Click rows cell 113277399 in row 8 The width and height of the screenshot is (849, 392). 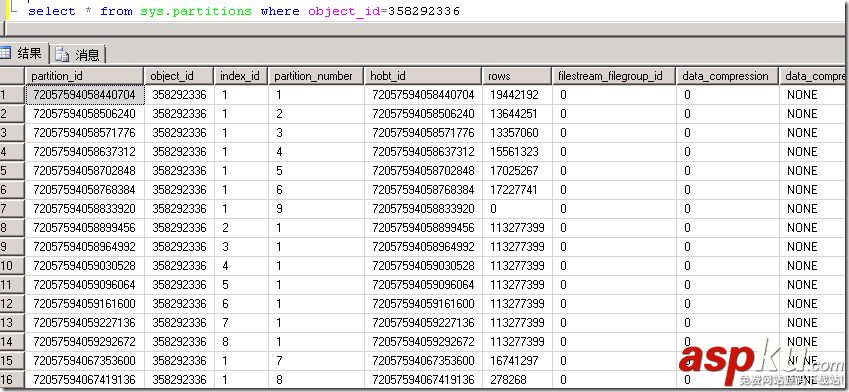tap(517, 227)
